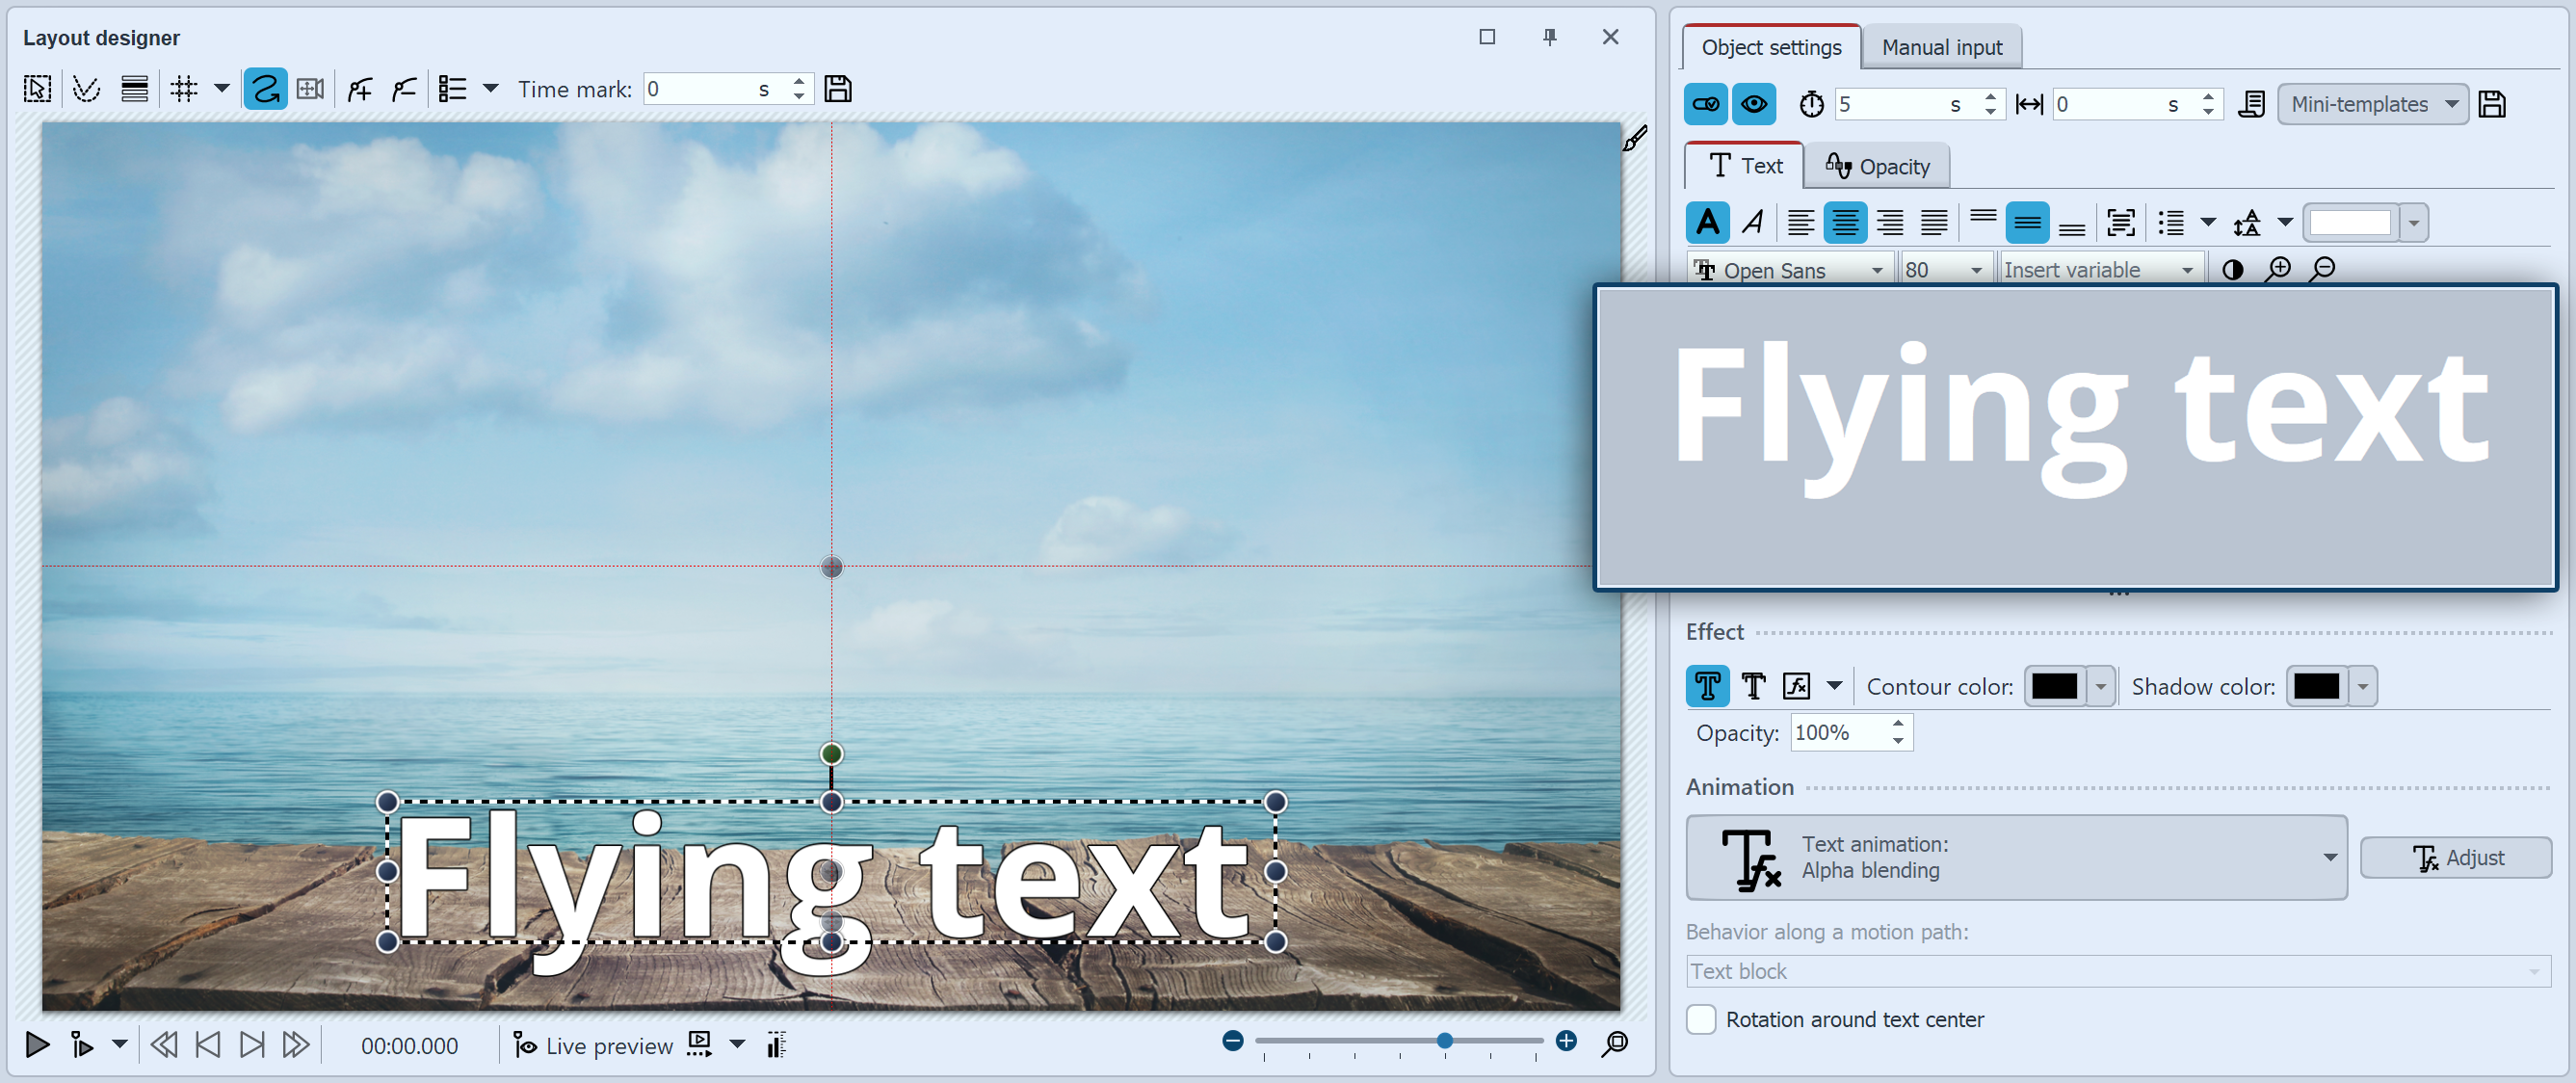The height and width of the screenshot is (1083, 2576).
Task: Open the Text animation dropdown showing Alpha blending
Action: coord(2330,857)
